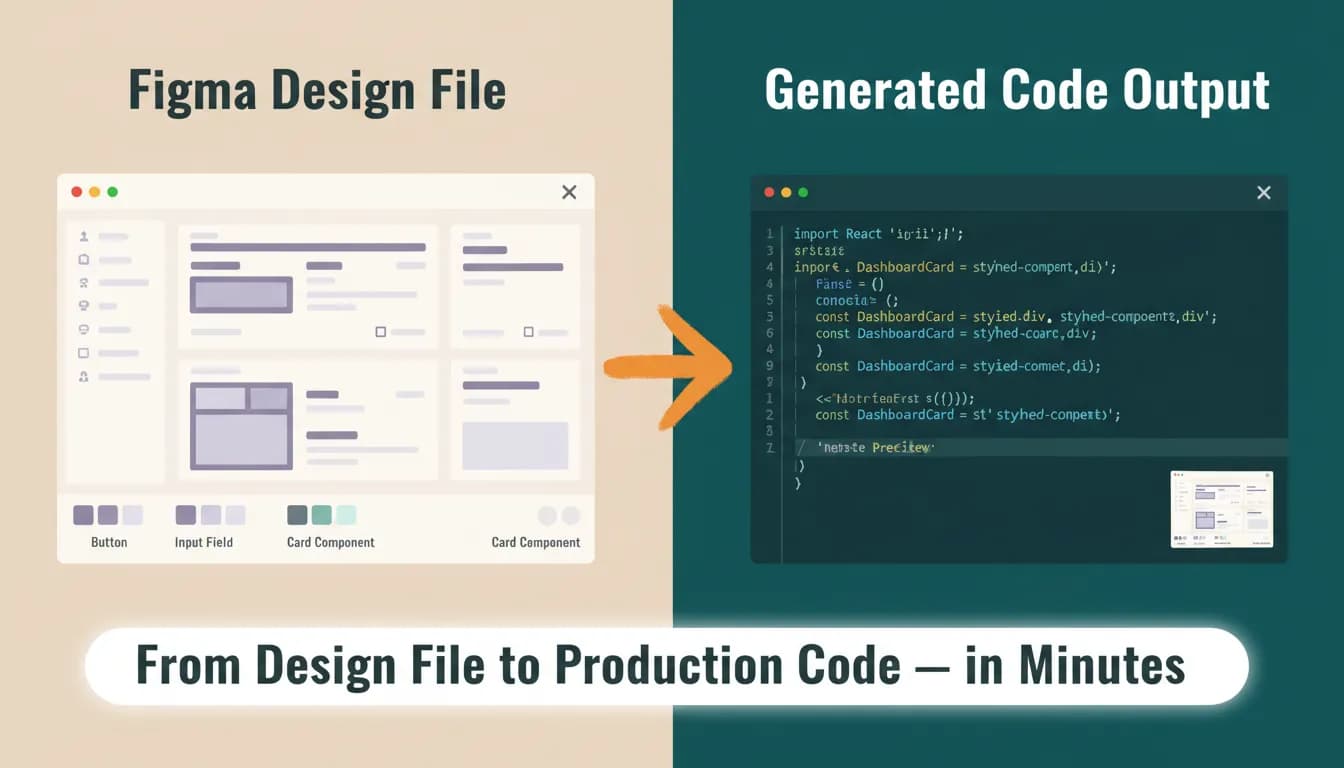Click the yellow dot in the code editor title bar

786,192
